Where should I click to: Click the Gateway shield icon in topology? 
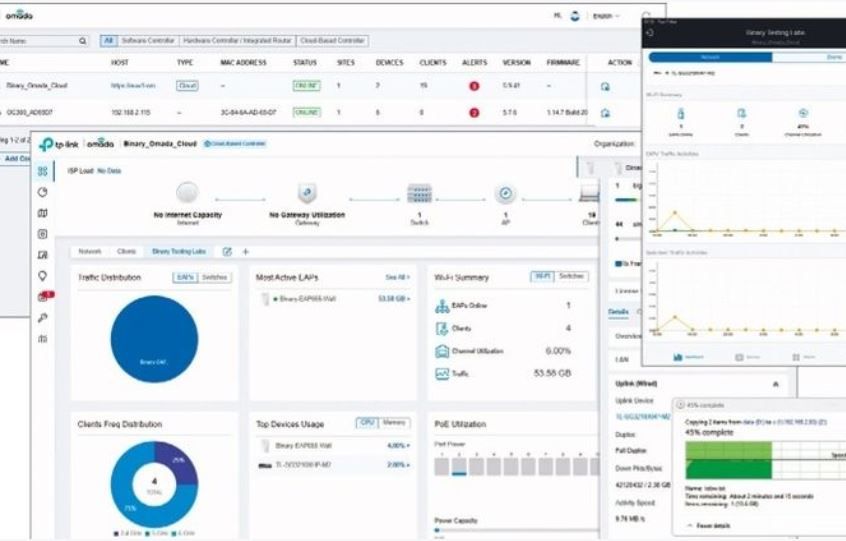coord(306,193)
